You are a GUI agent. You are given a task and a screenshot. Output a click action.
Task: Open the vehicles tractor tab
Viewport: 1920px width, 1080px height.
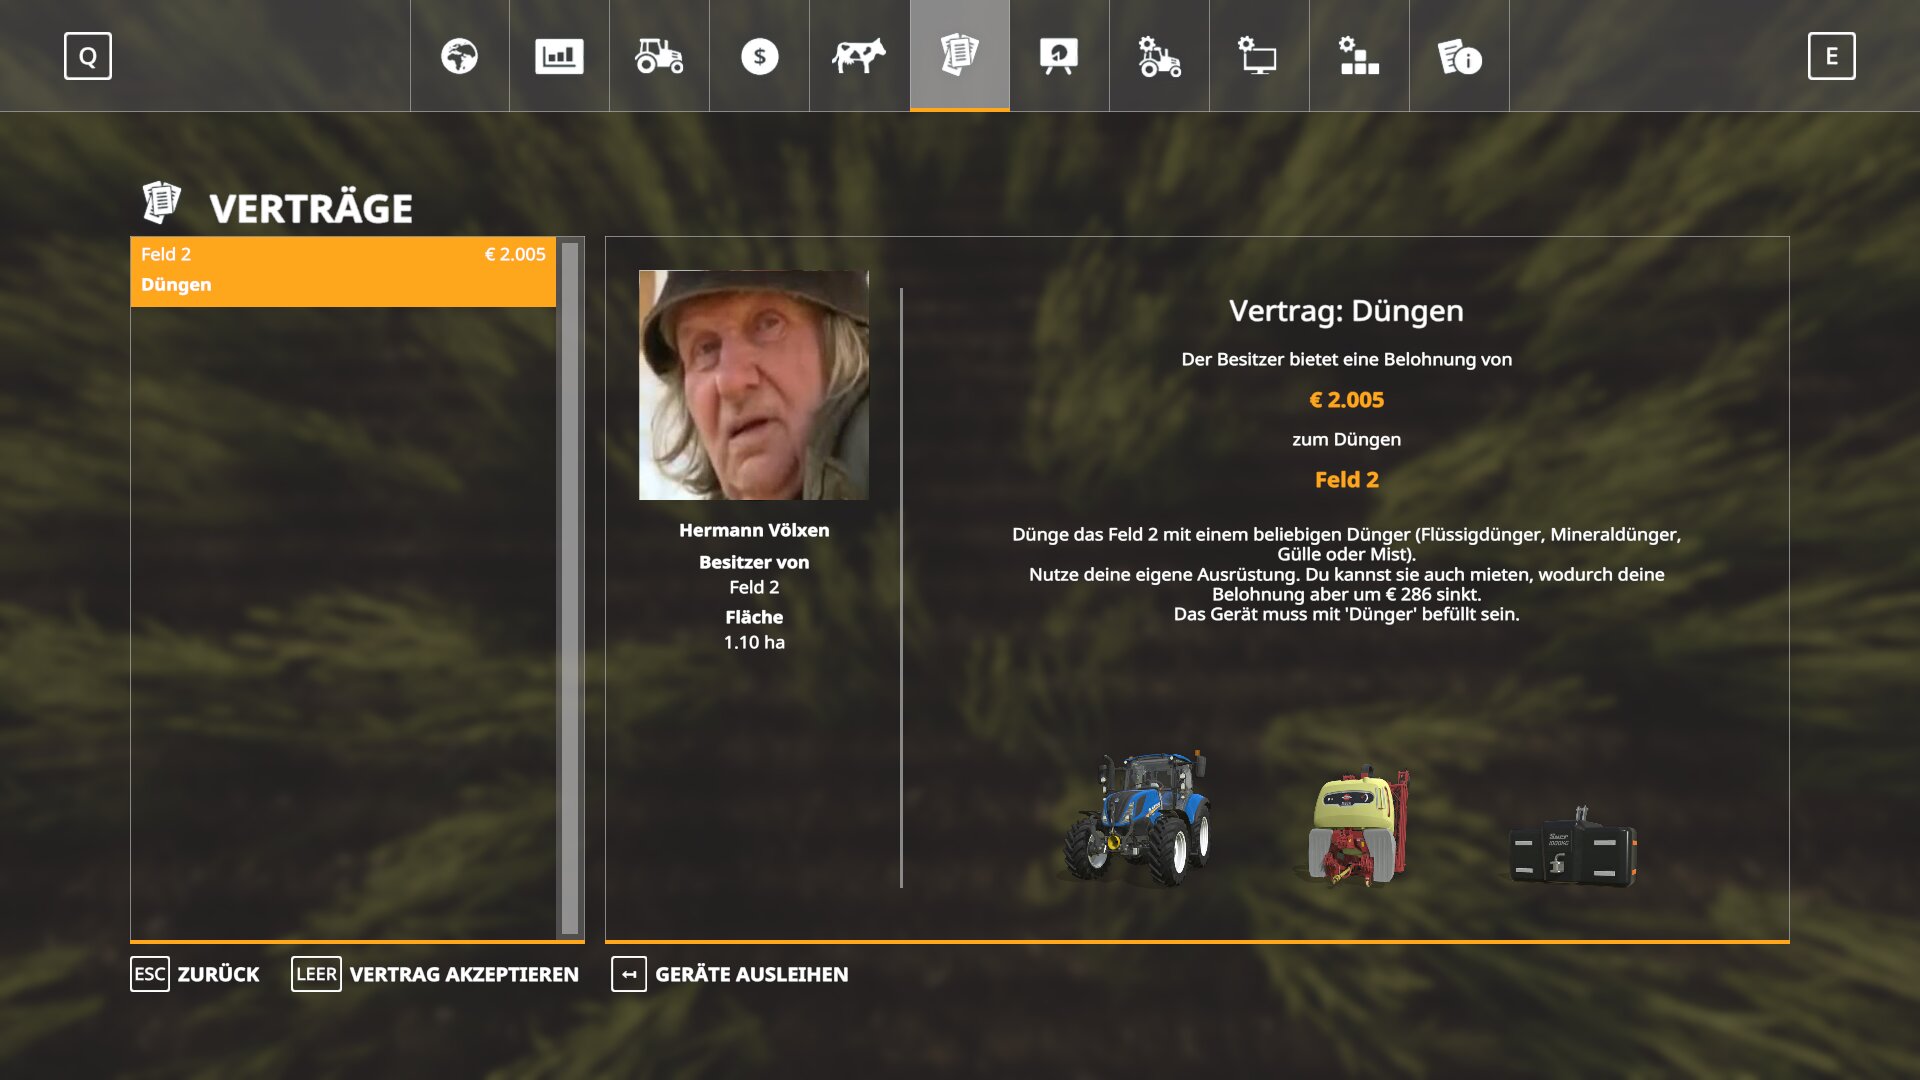coord(659,56)
